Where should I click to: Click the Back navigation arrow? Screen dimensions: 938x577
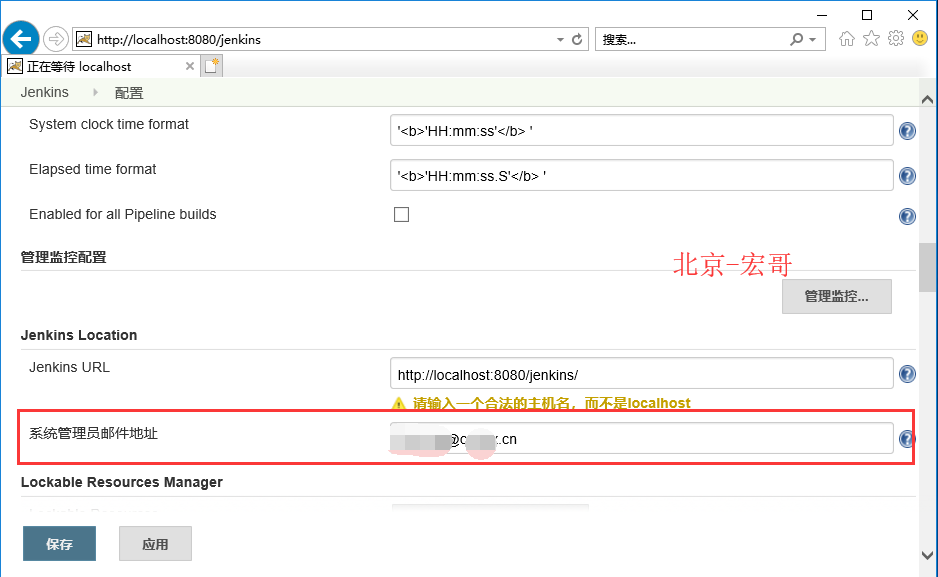pyautogui.click(x=20, y=38)
